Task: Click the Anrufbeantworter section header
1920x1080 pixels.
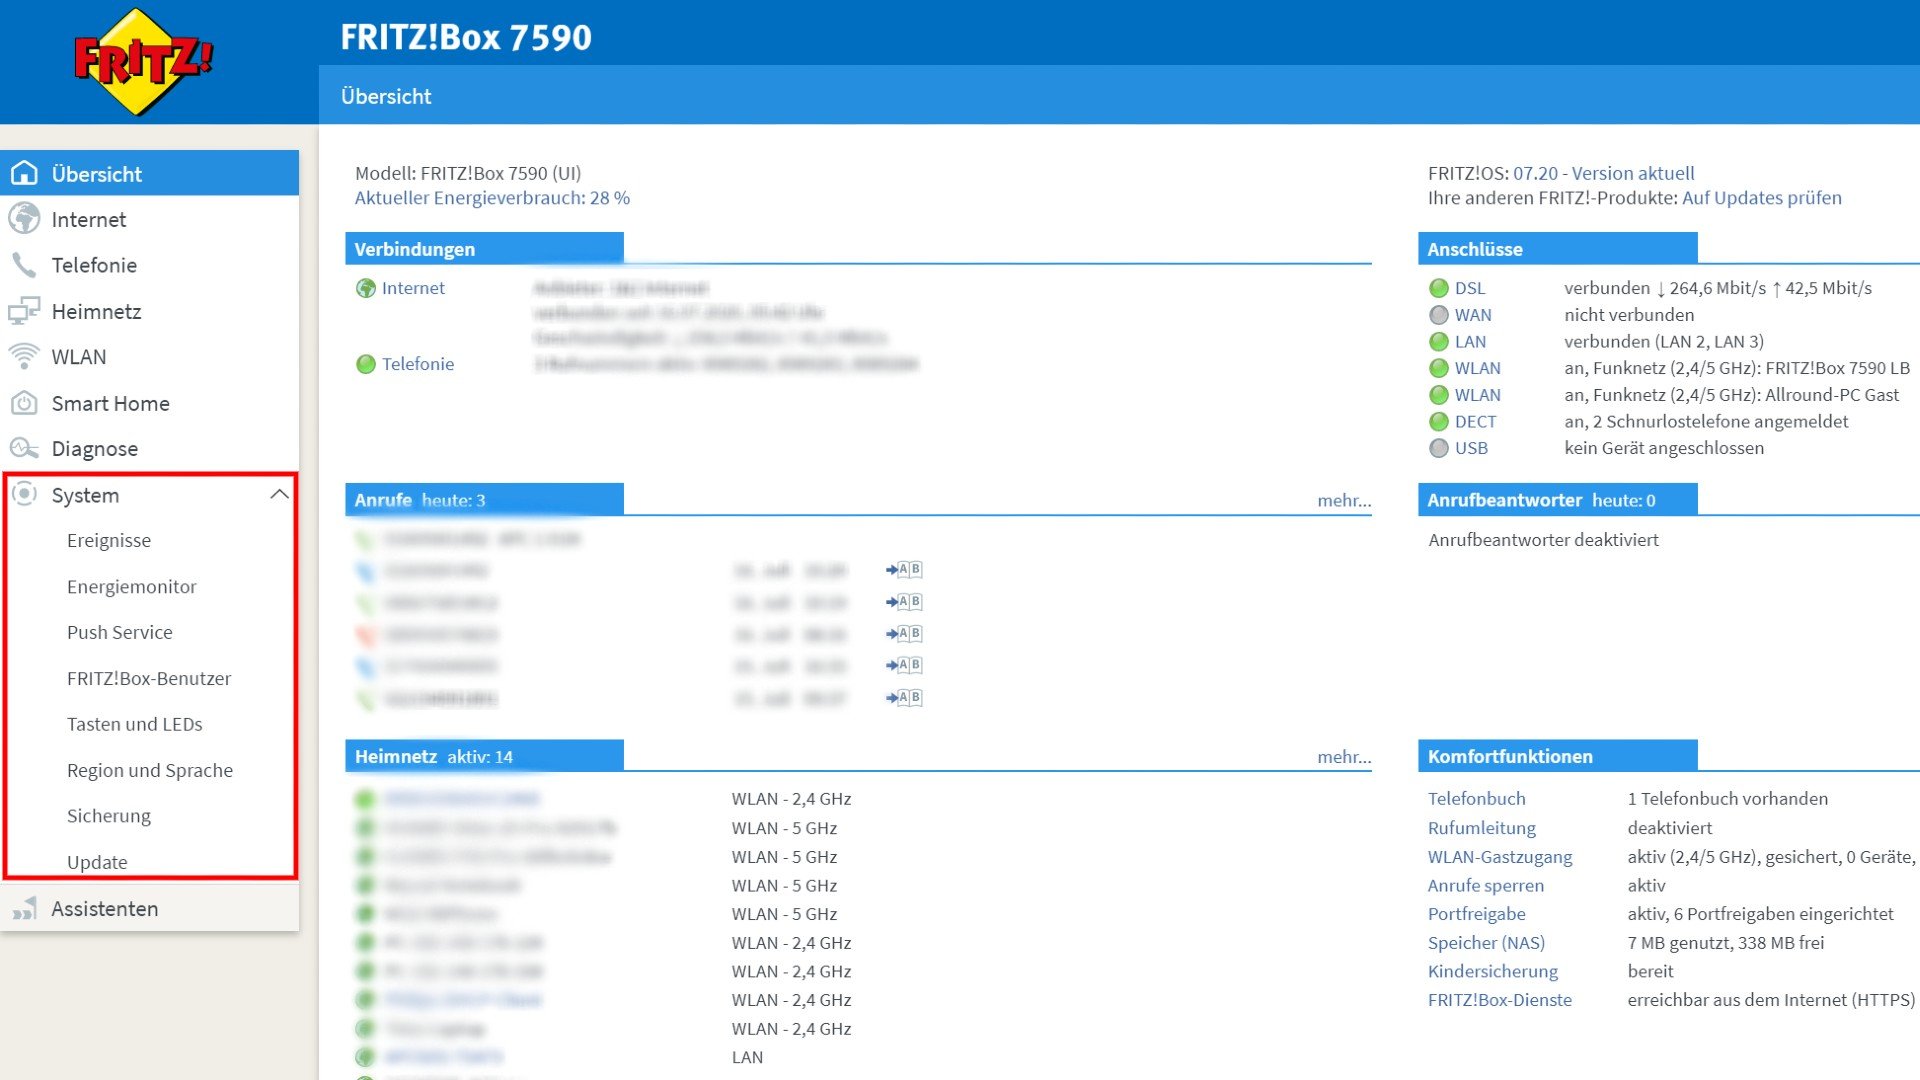Action: coord(1557,500)
